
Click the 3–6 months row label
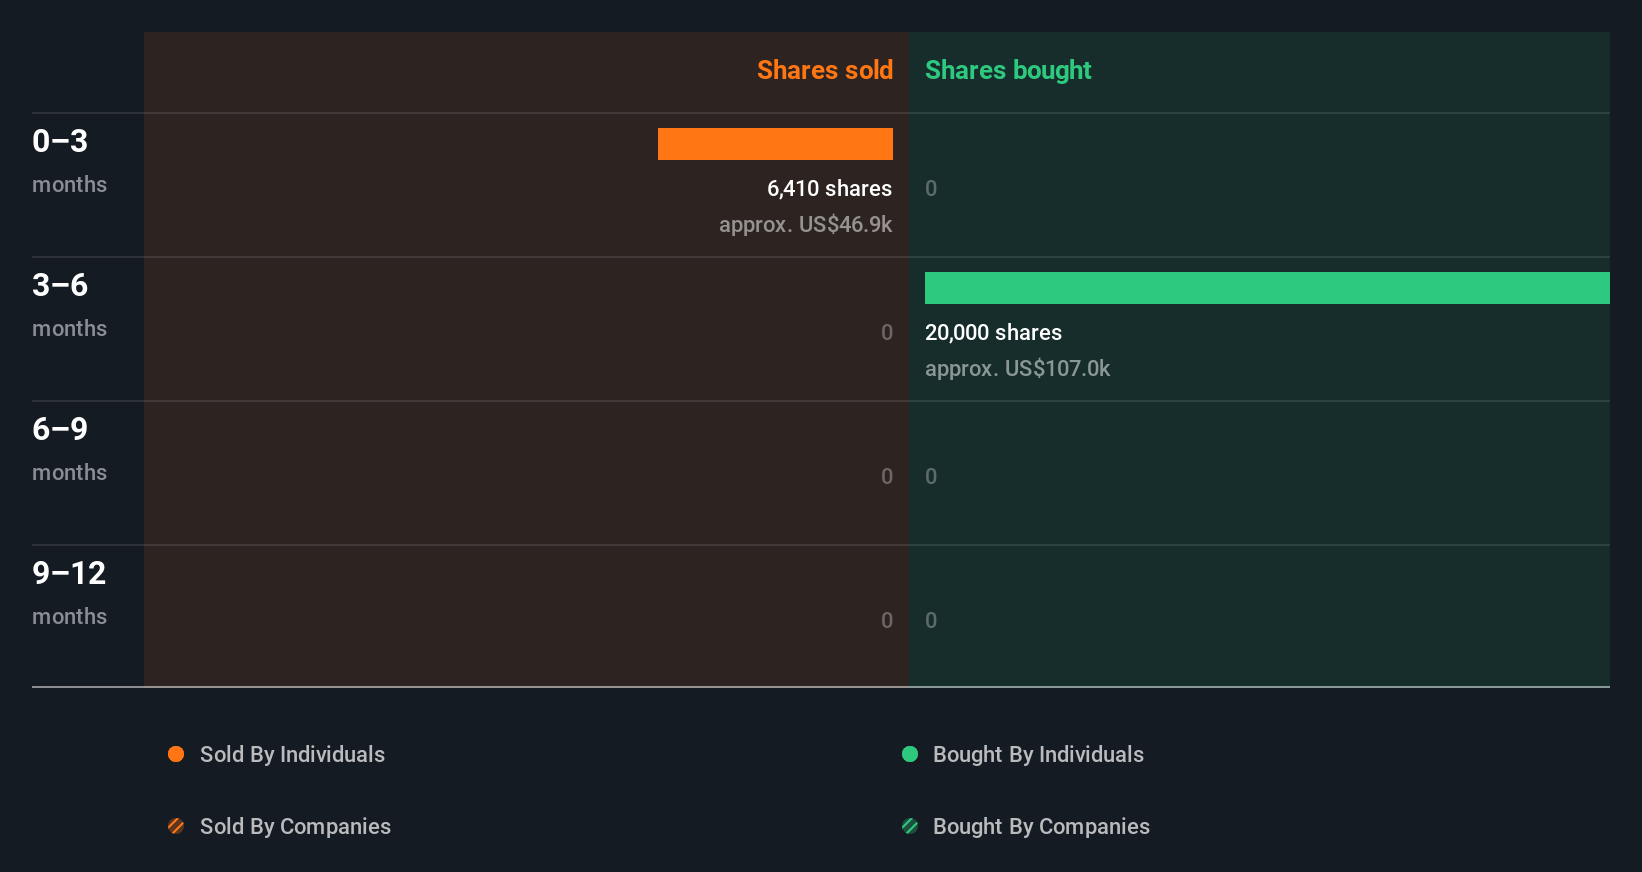[x=69, y=304]
